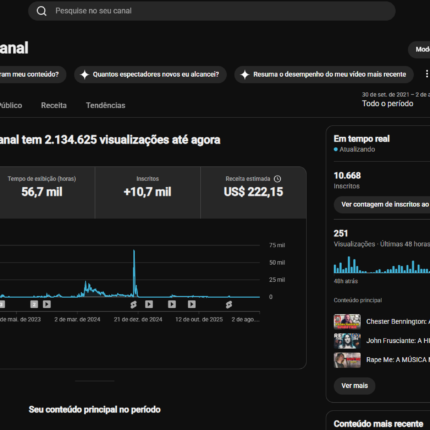Click the '21 de dez. de 2024' axis label
Image resolution: width=430 pixels, height=430 pixels.
138,319
